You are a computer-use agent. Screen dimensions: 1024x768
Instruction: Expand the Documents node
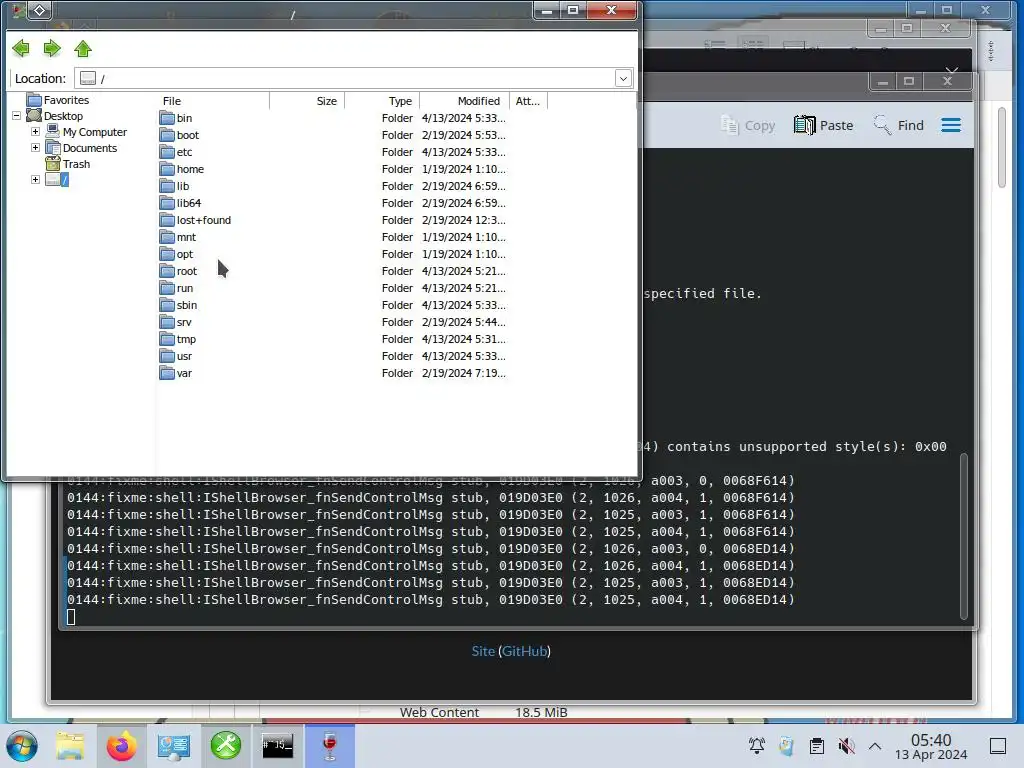tap(35, 148)
